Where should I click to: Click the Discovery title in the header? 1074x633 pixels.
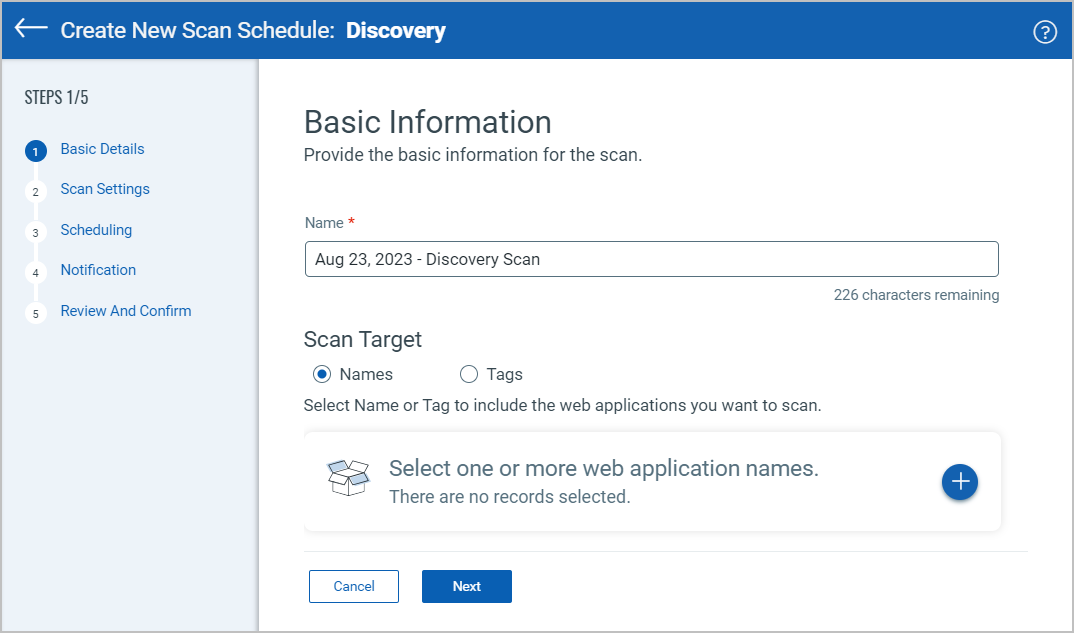(396, 30)
